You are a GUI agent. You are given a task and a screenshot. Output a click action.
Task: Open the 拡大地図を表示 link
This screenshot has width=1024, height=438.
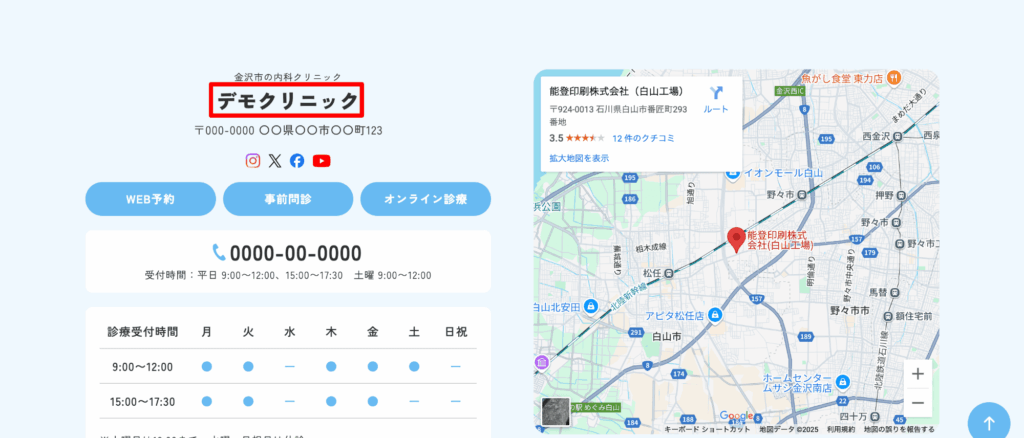579,158
